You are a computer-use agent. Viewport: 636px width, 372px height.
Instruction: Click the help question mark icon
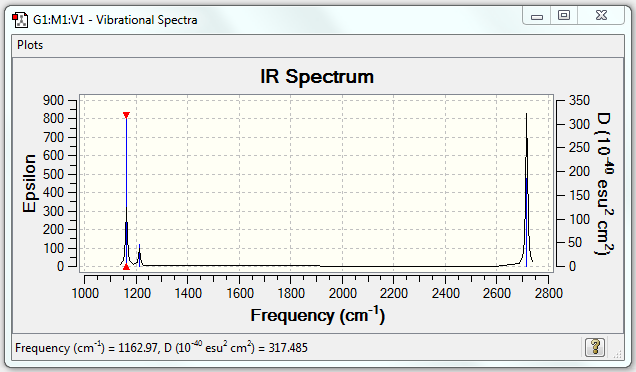tap(595, 347)
